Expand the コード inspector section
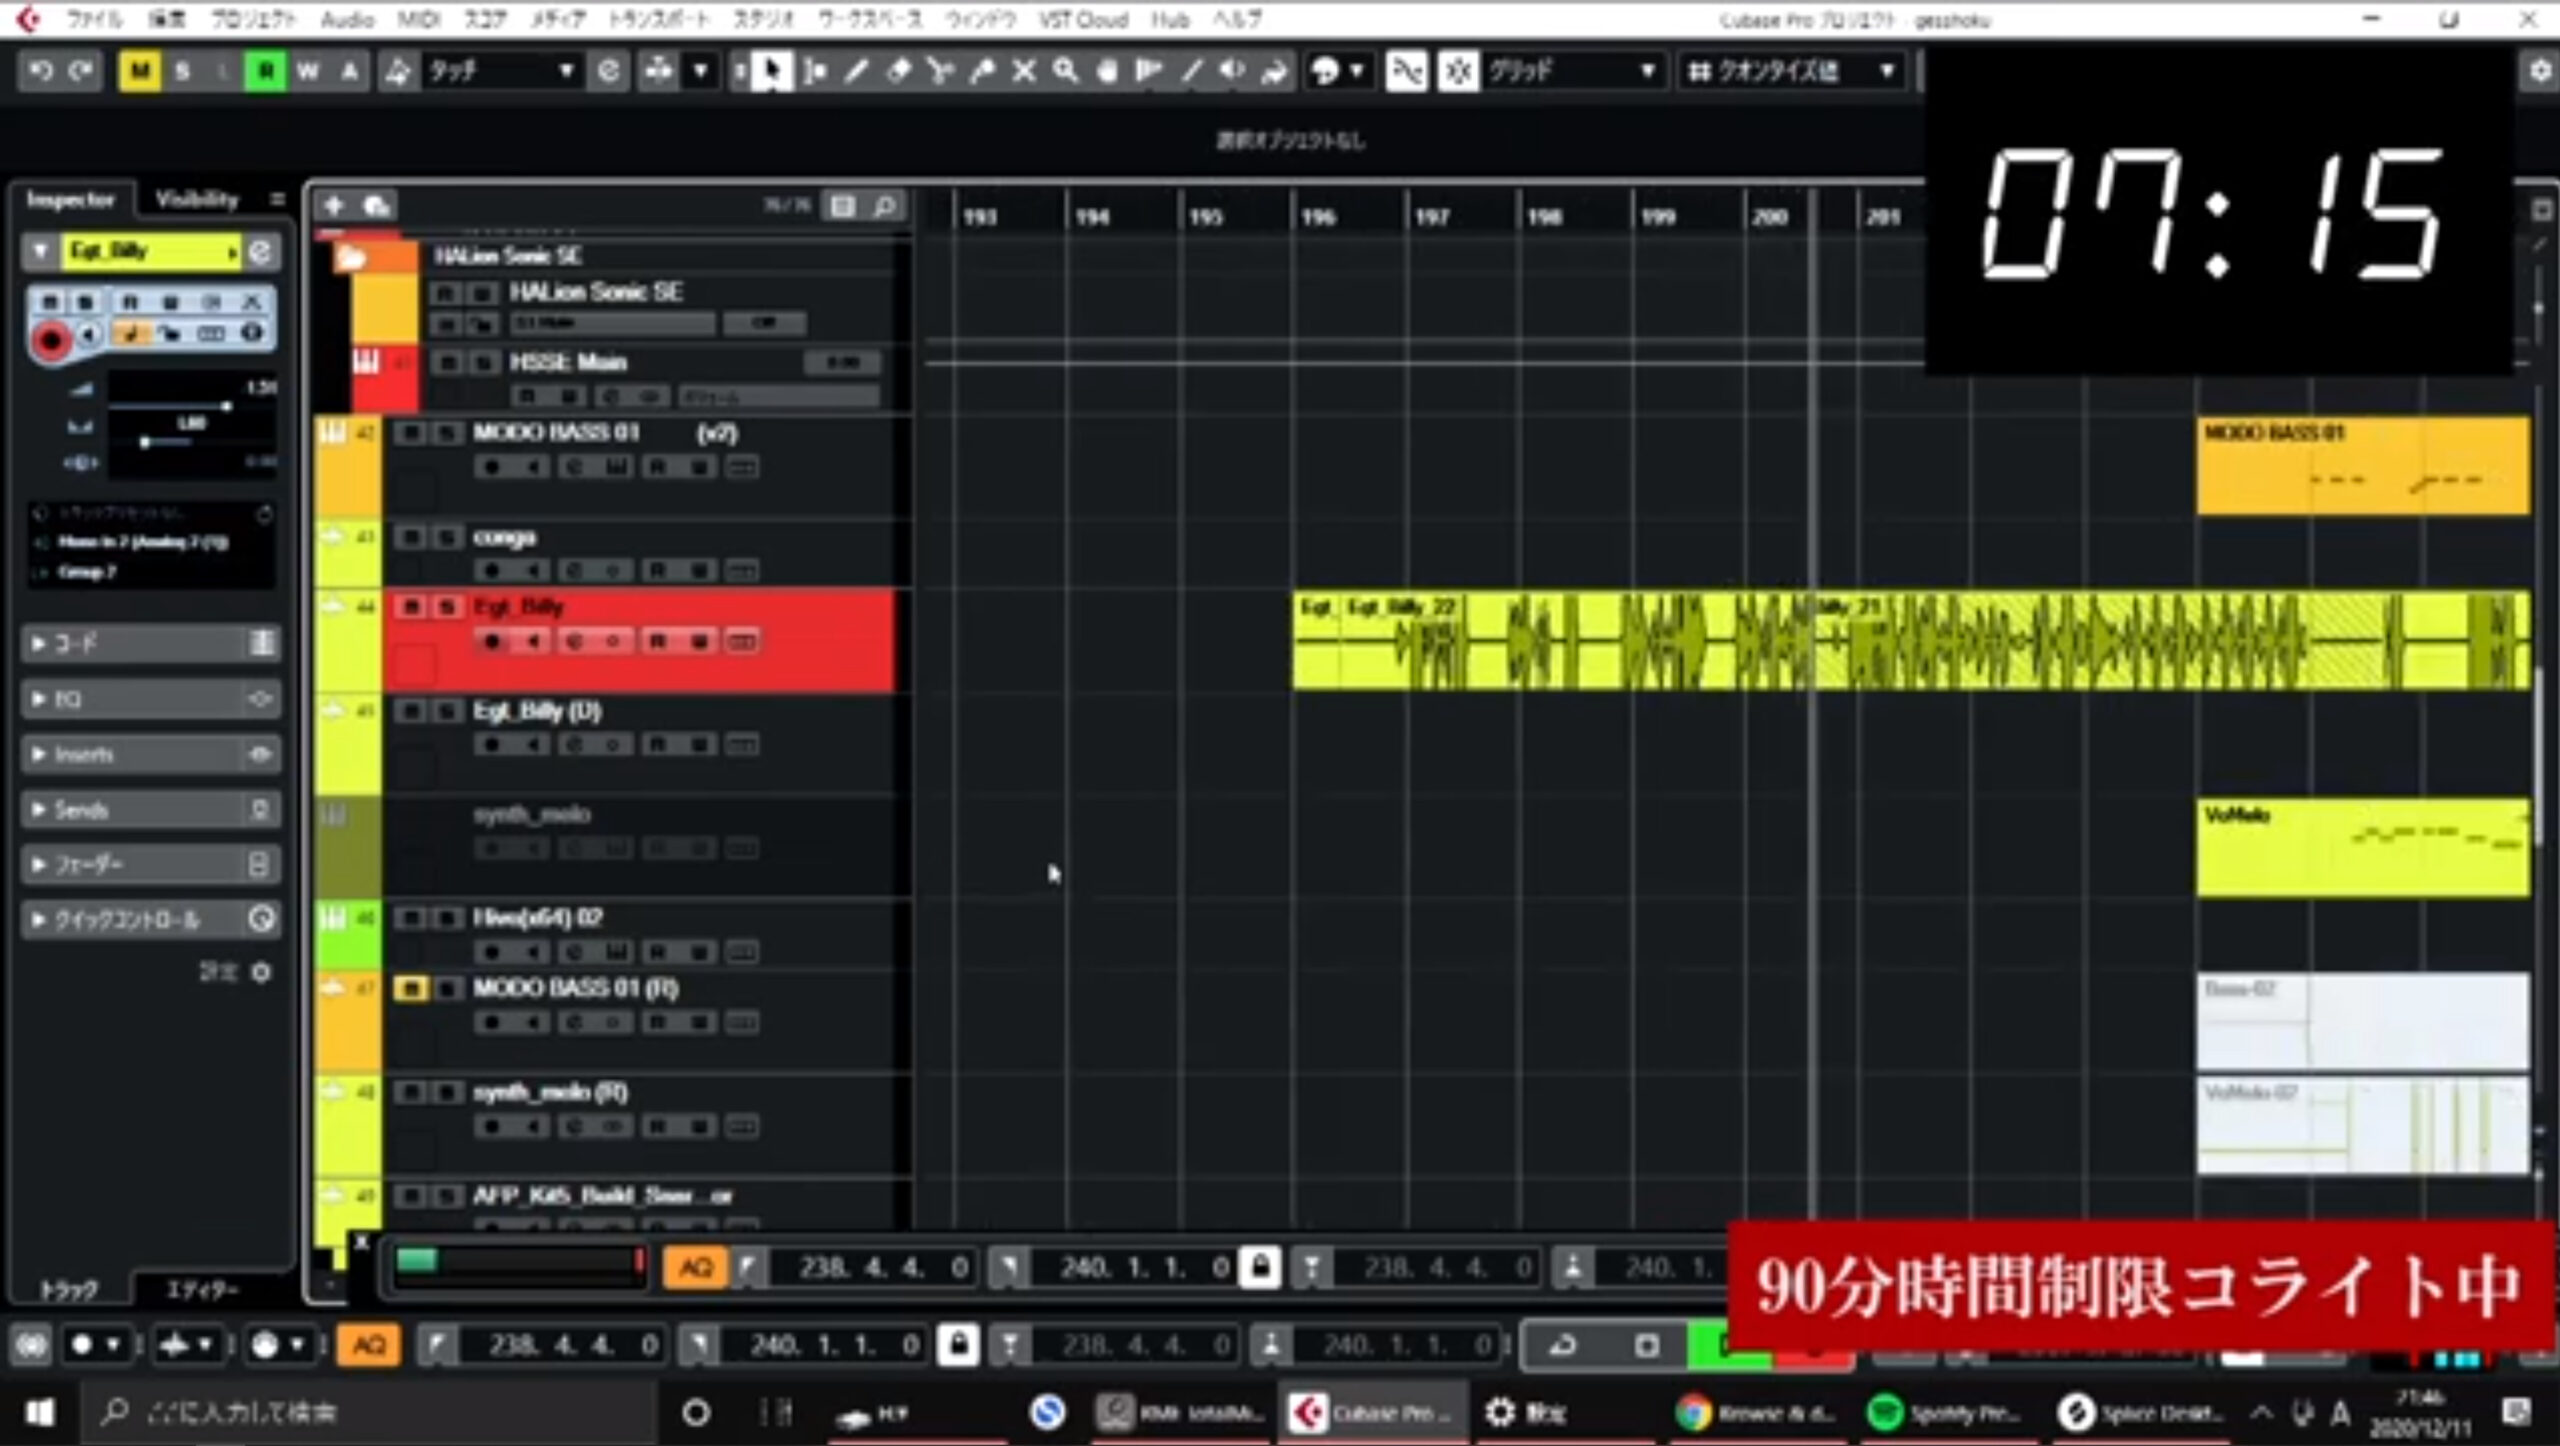The height and width of the screenshot is (1446, 2560). point(150,643)
